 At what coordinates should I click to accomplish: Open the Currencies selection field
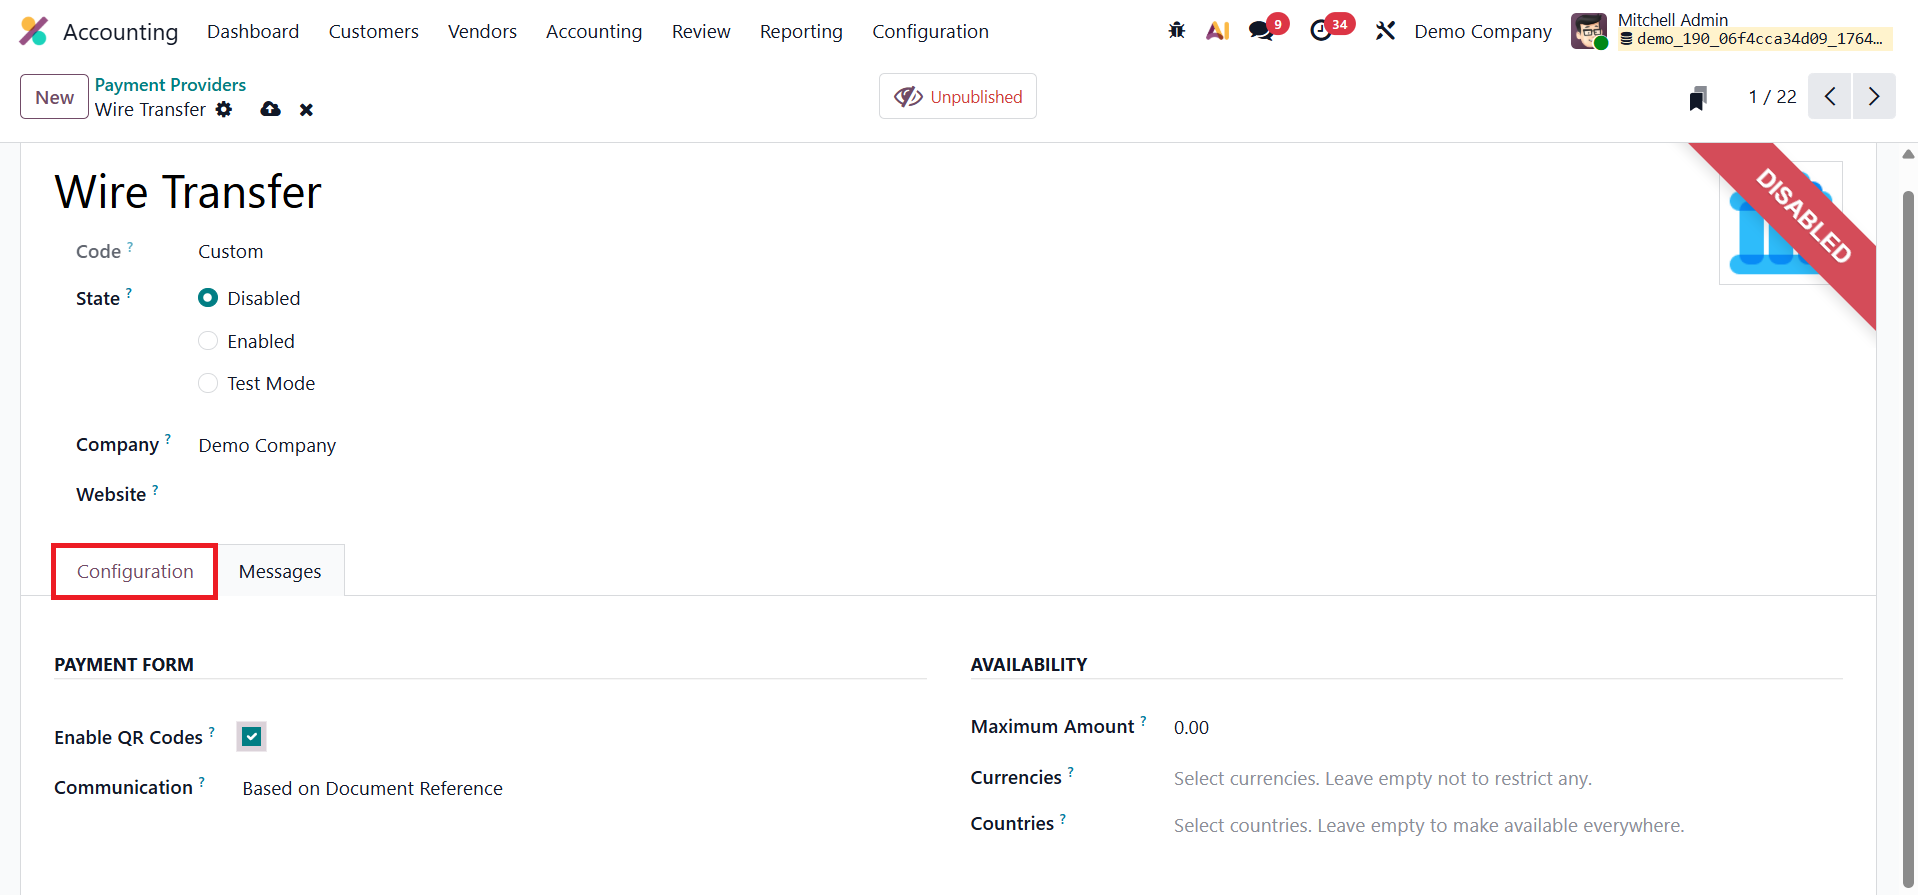[x=1507, y=778]
